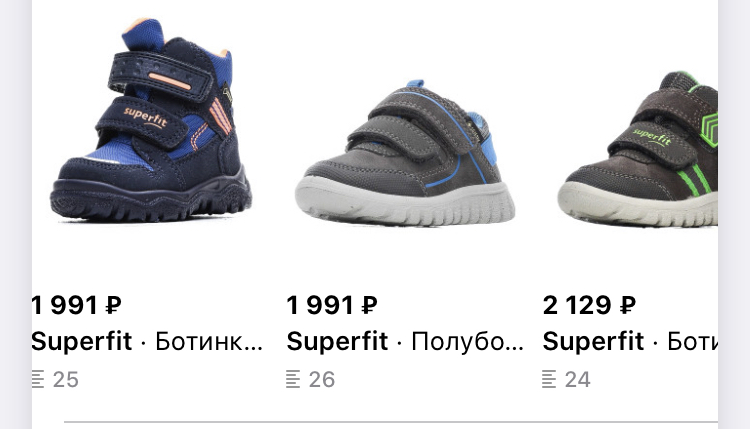Click the orange stripe on the boot's top strap

(x=169, y=81)
